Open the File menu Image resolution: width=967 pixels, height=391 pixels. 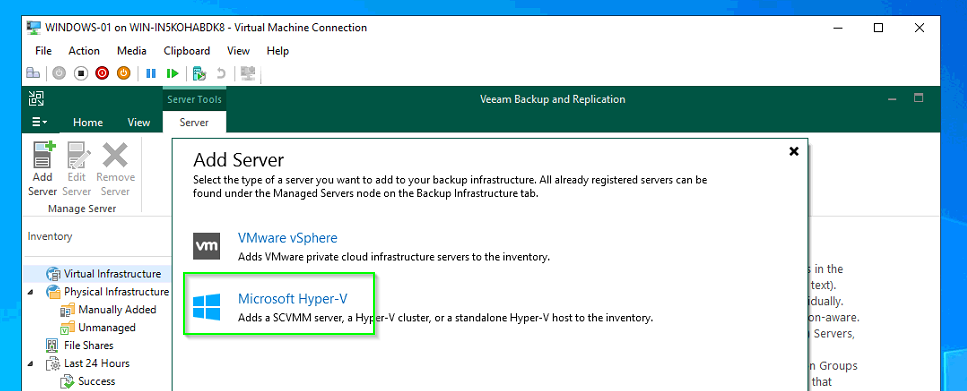click(x=43, y=51)
